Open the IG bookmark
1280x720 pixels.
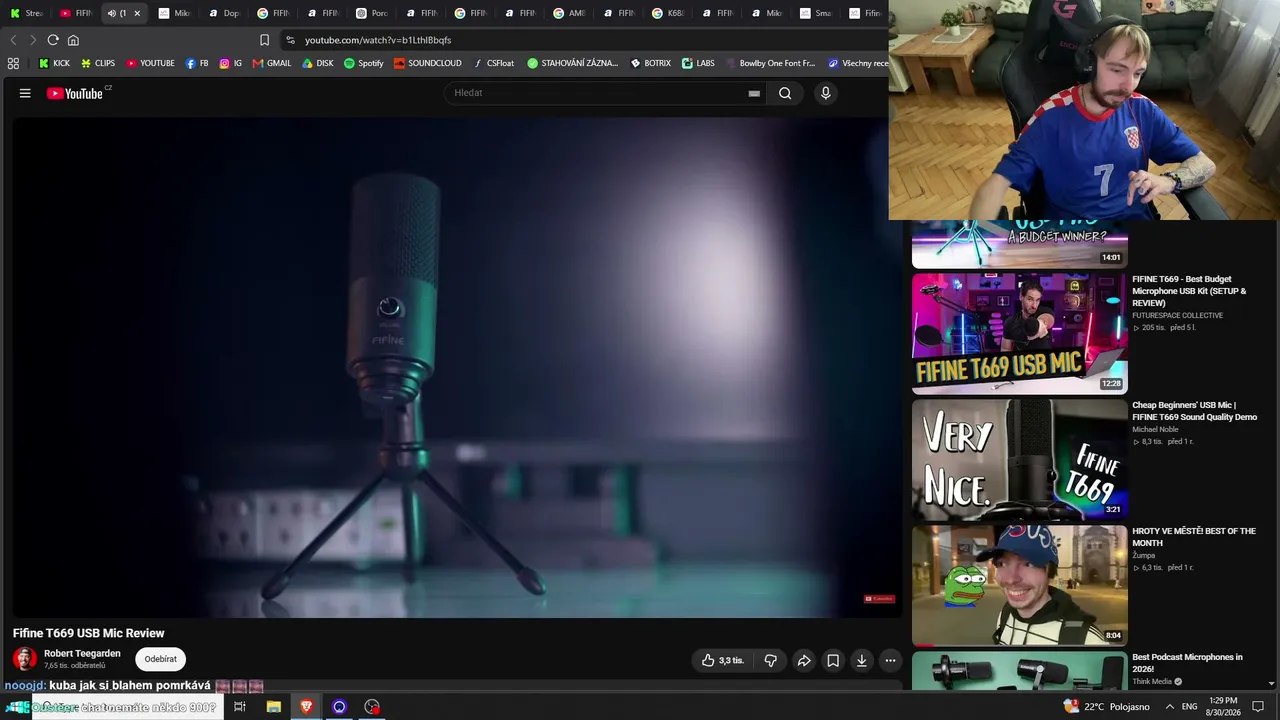coord(231,63)
